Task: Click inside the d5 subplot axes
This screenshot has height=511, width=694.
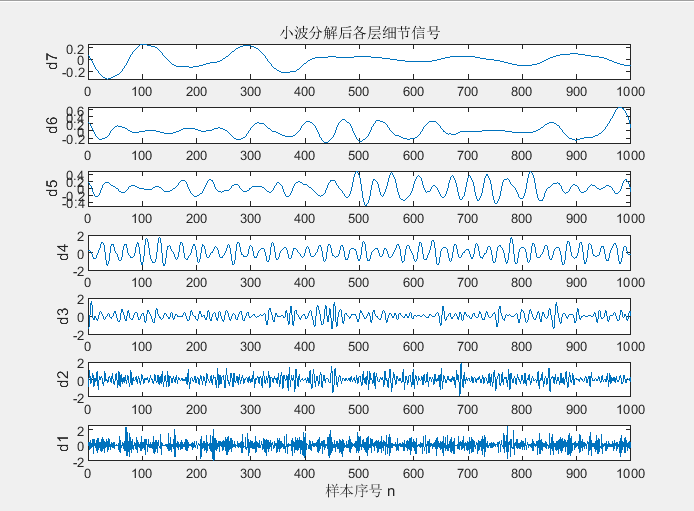Action: 359,189
